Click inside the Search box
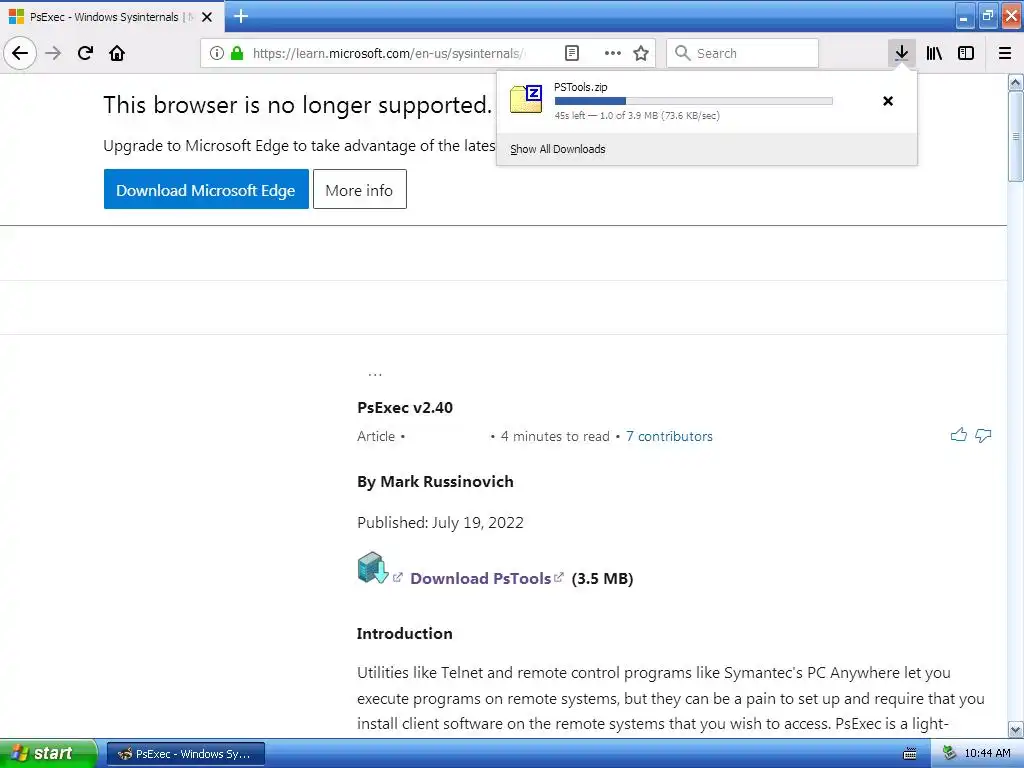 coord(743,53)
